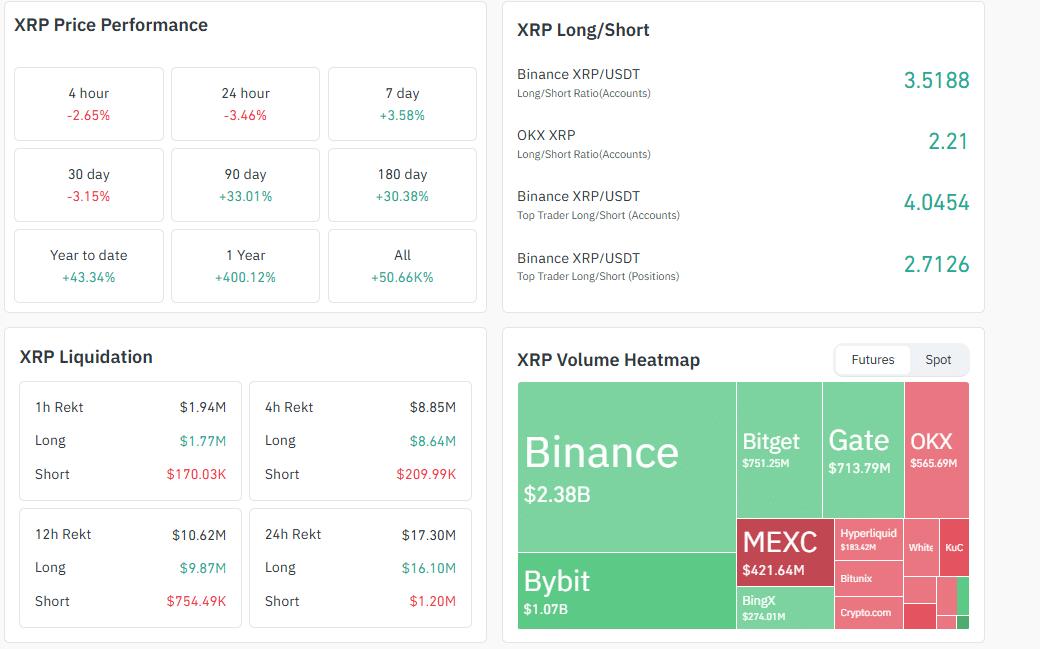The height and width of the screenshot is (649, 1040).
Task: Click the OKX XRP long/short ratio row
Action: point(742,143)
